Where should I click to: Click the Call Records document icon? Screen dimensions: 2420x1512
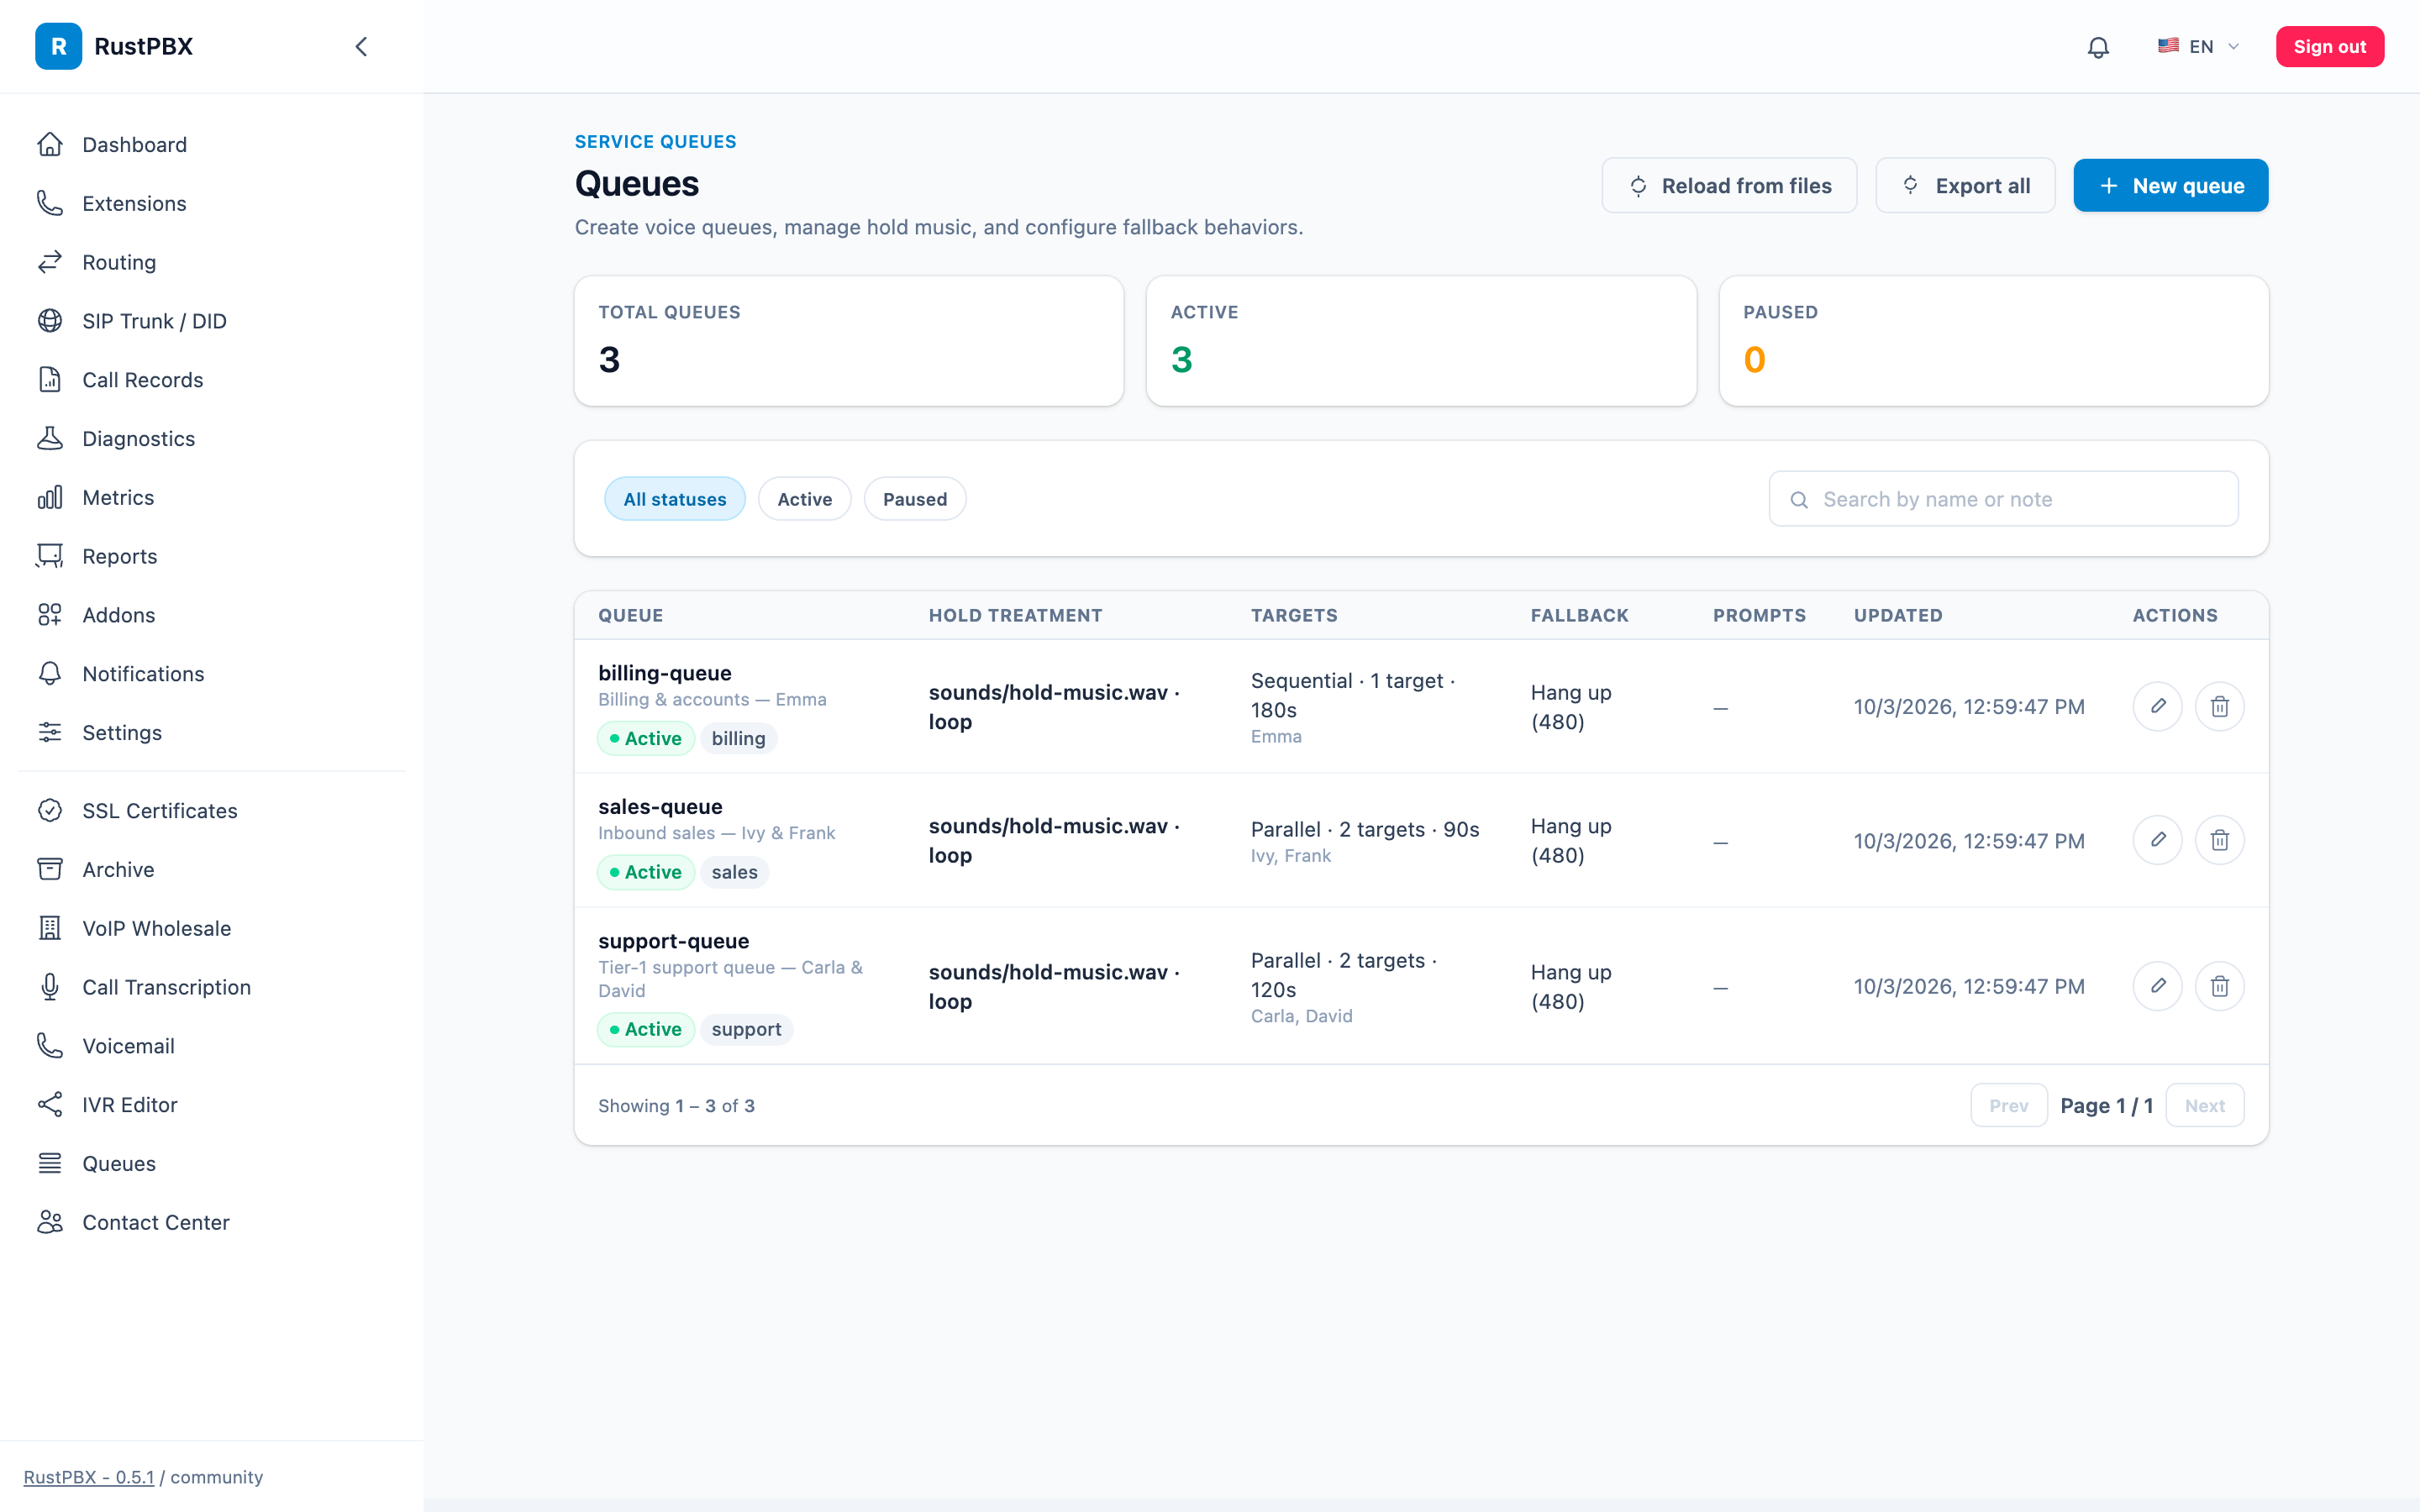click(x=50, y=380)
